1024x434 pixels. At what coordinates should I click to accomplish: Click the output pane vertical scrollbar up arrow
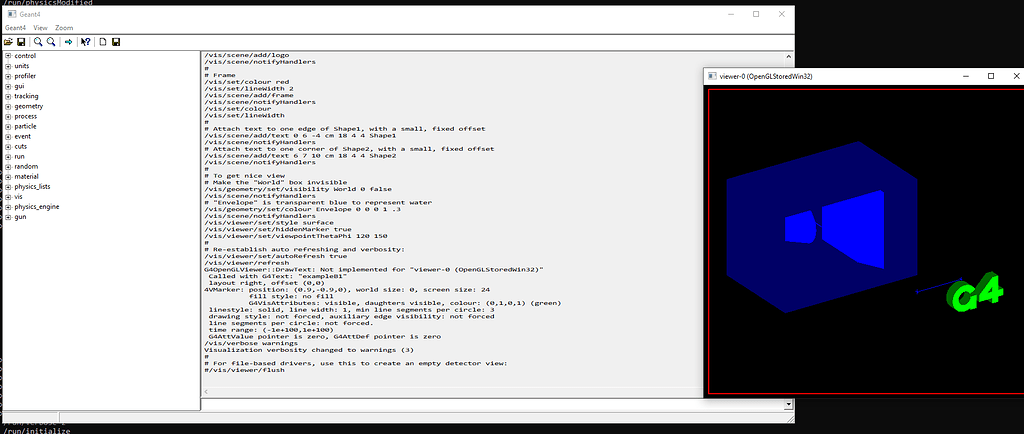(789, 56)
